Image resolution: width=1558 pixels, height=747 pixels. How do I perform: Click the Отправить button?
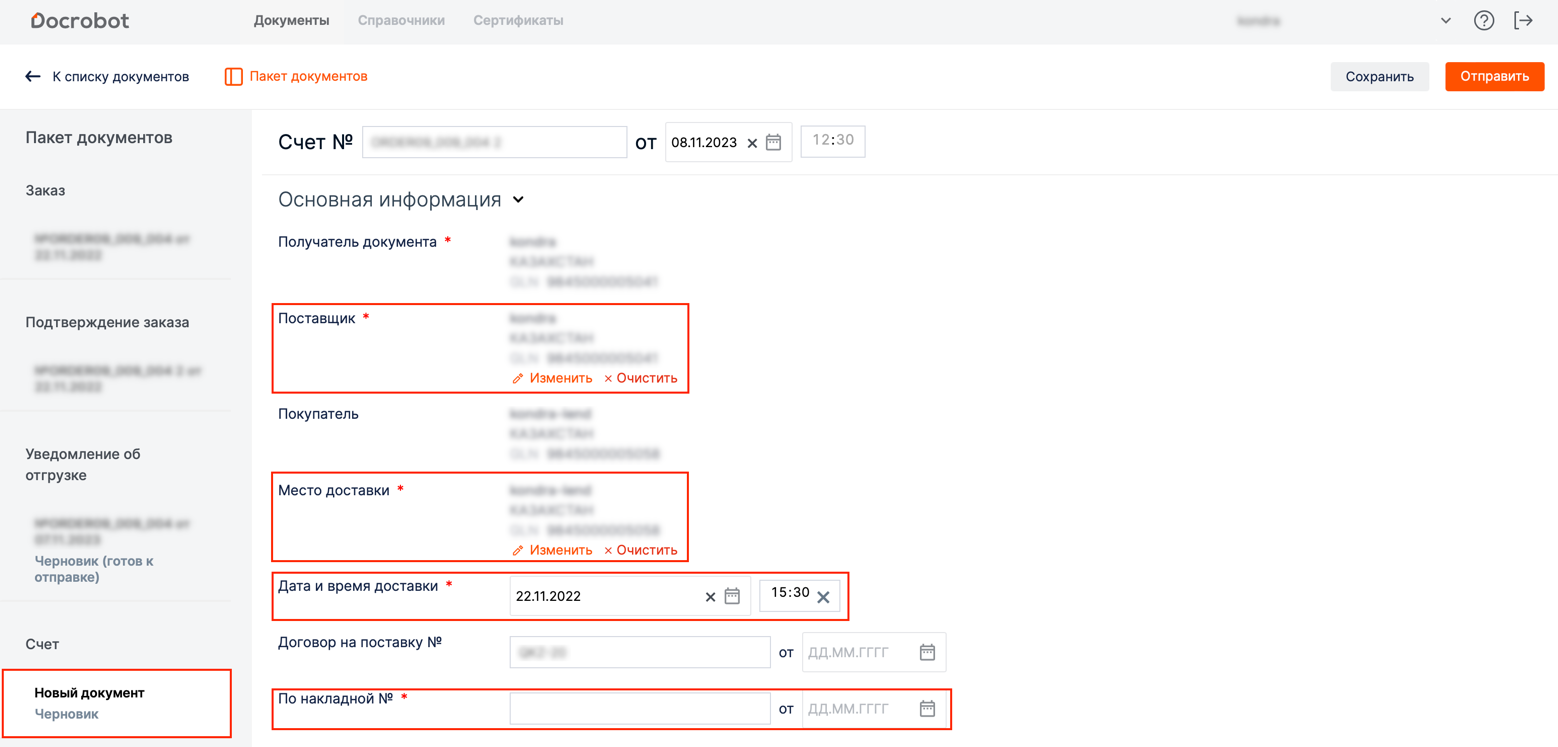1494,76
